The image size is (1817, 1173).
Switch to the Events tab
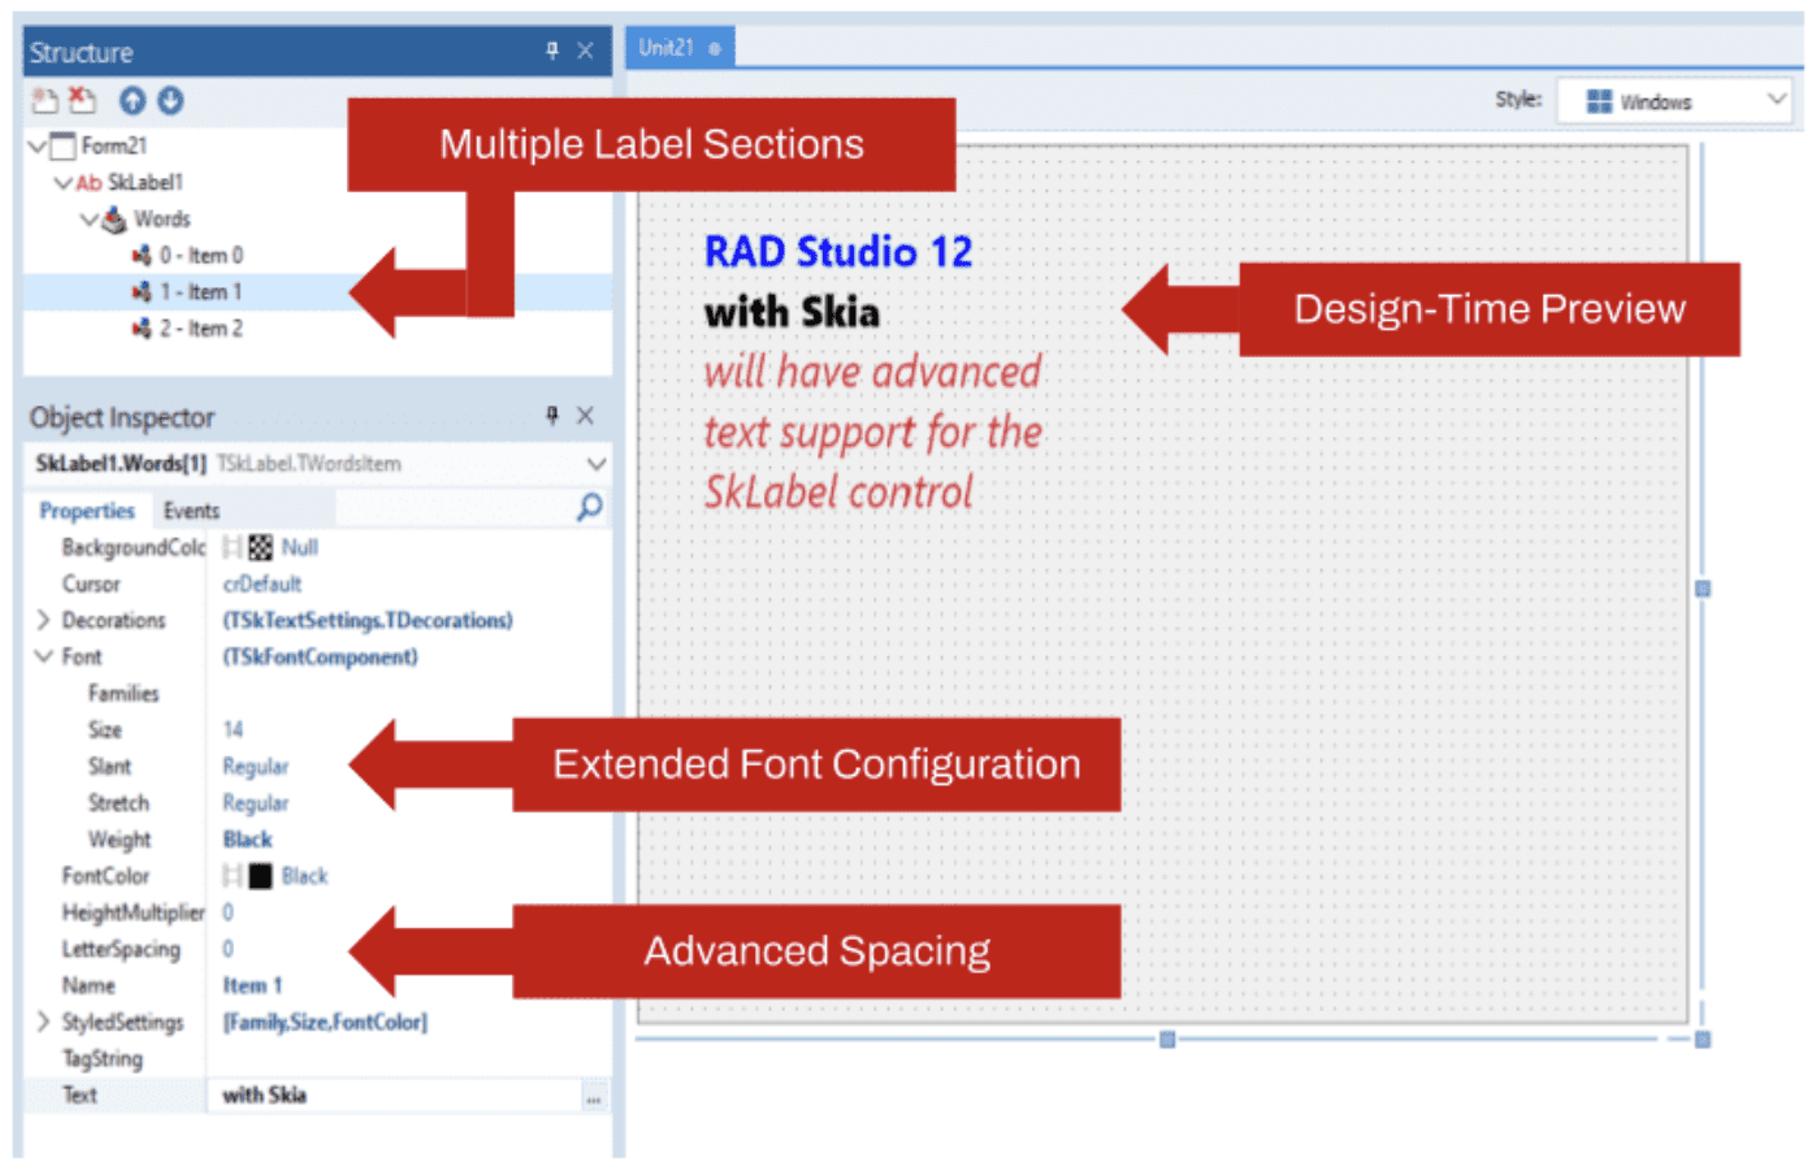click(191, 511)
